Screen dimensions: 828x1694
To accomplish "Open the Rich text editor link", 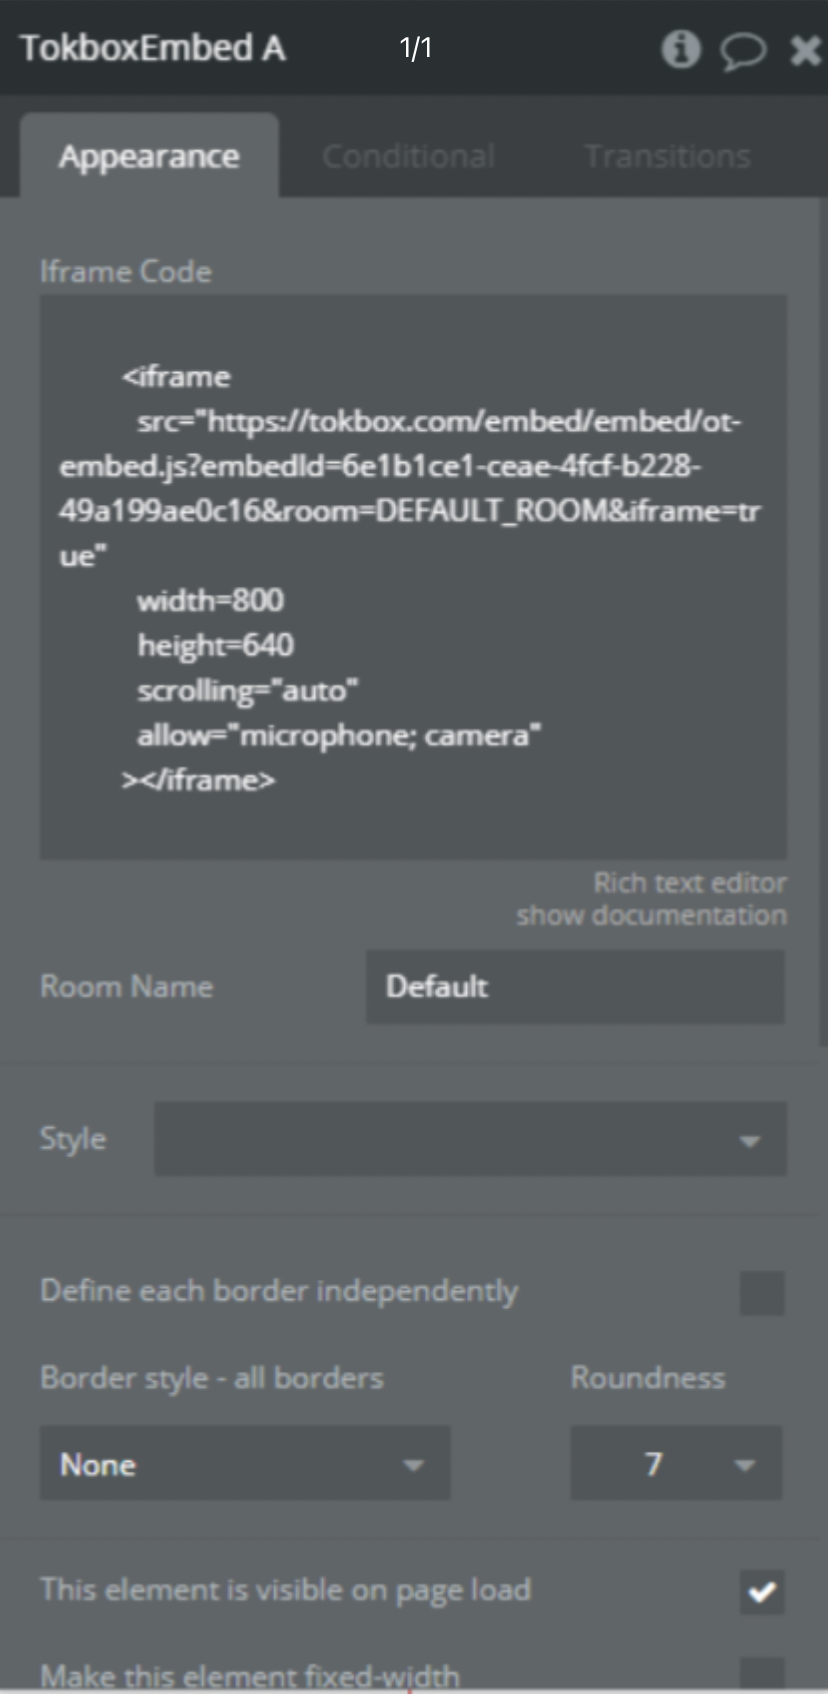I will point(689,882).
